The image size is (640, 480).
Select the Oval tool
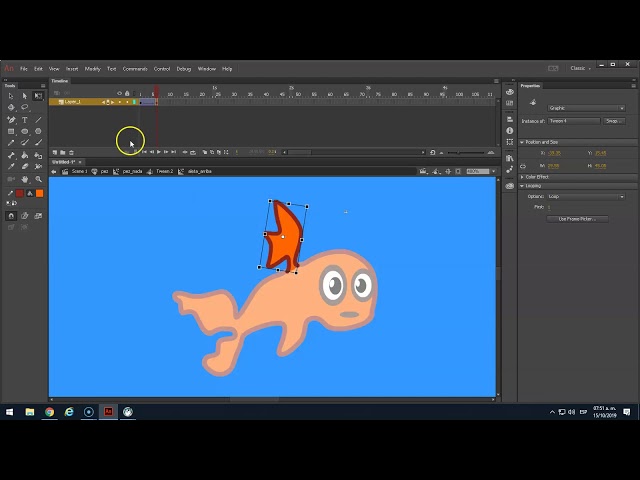24,131
